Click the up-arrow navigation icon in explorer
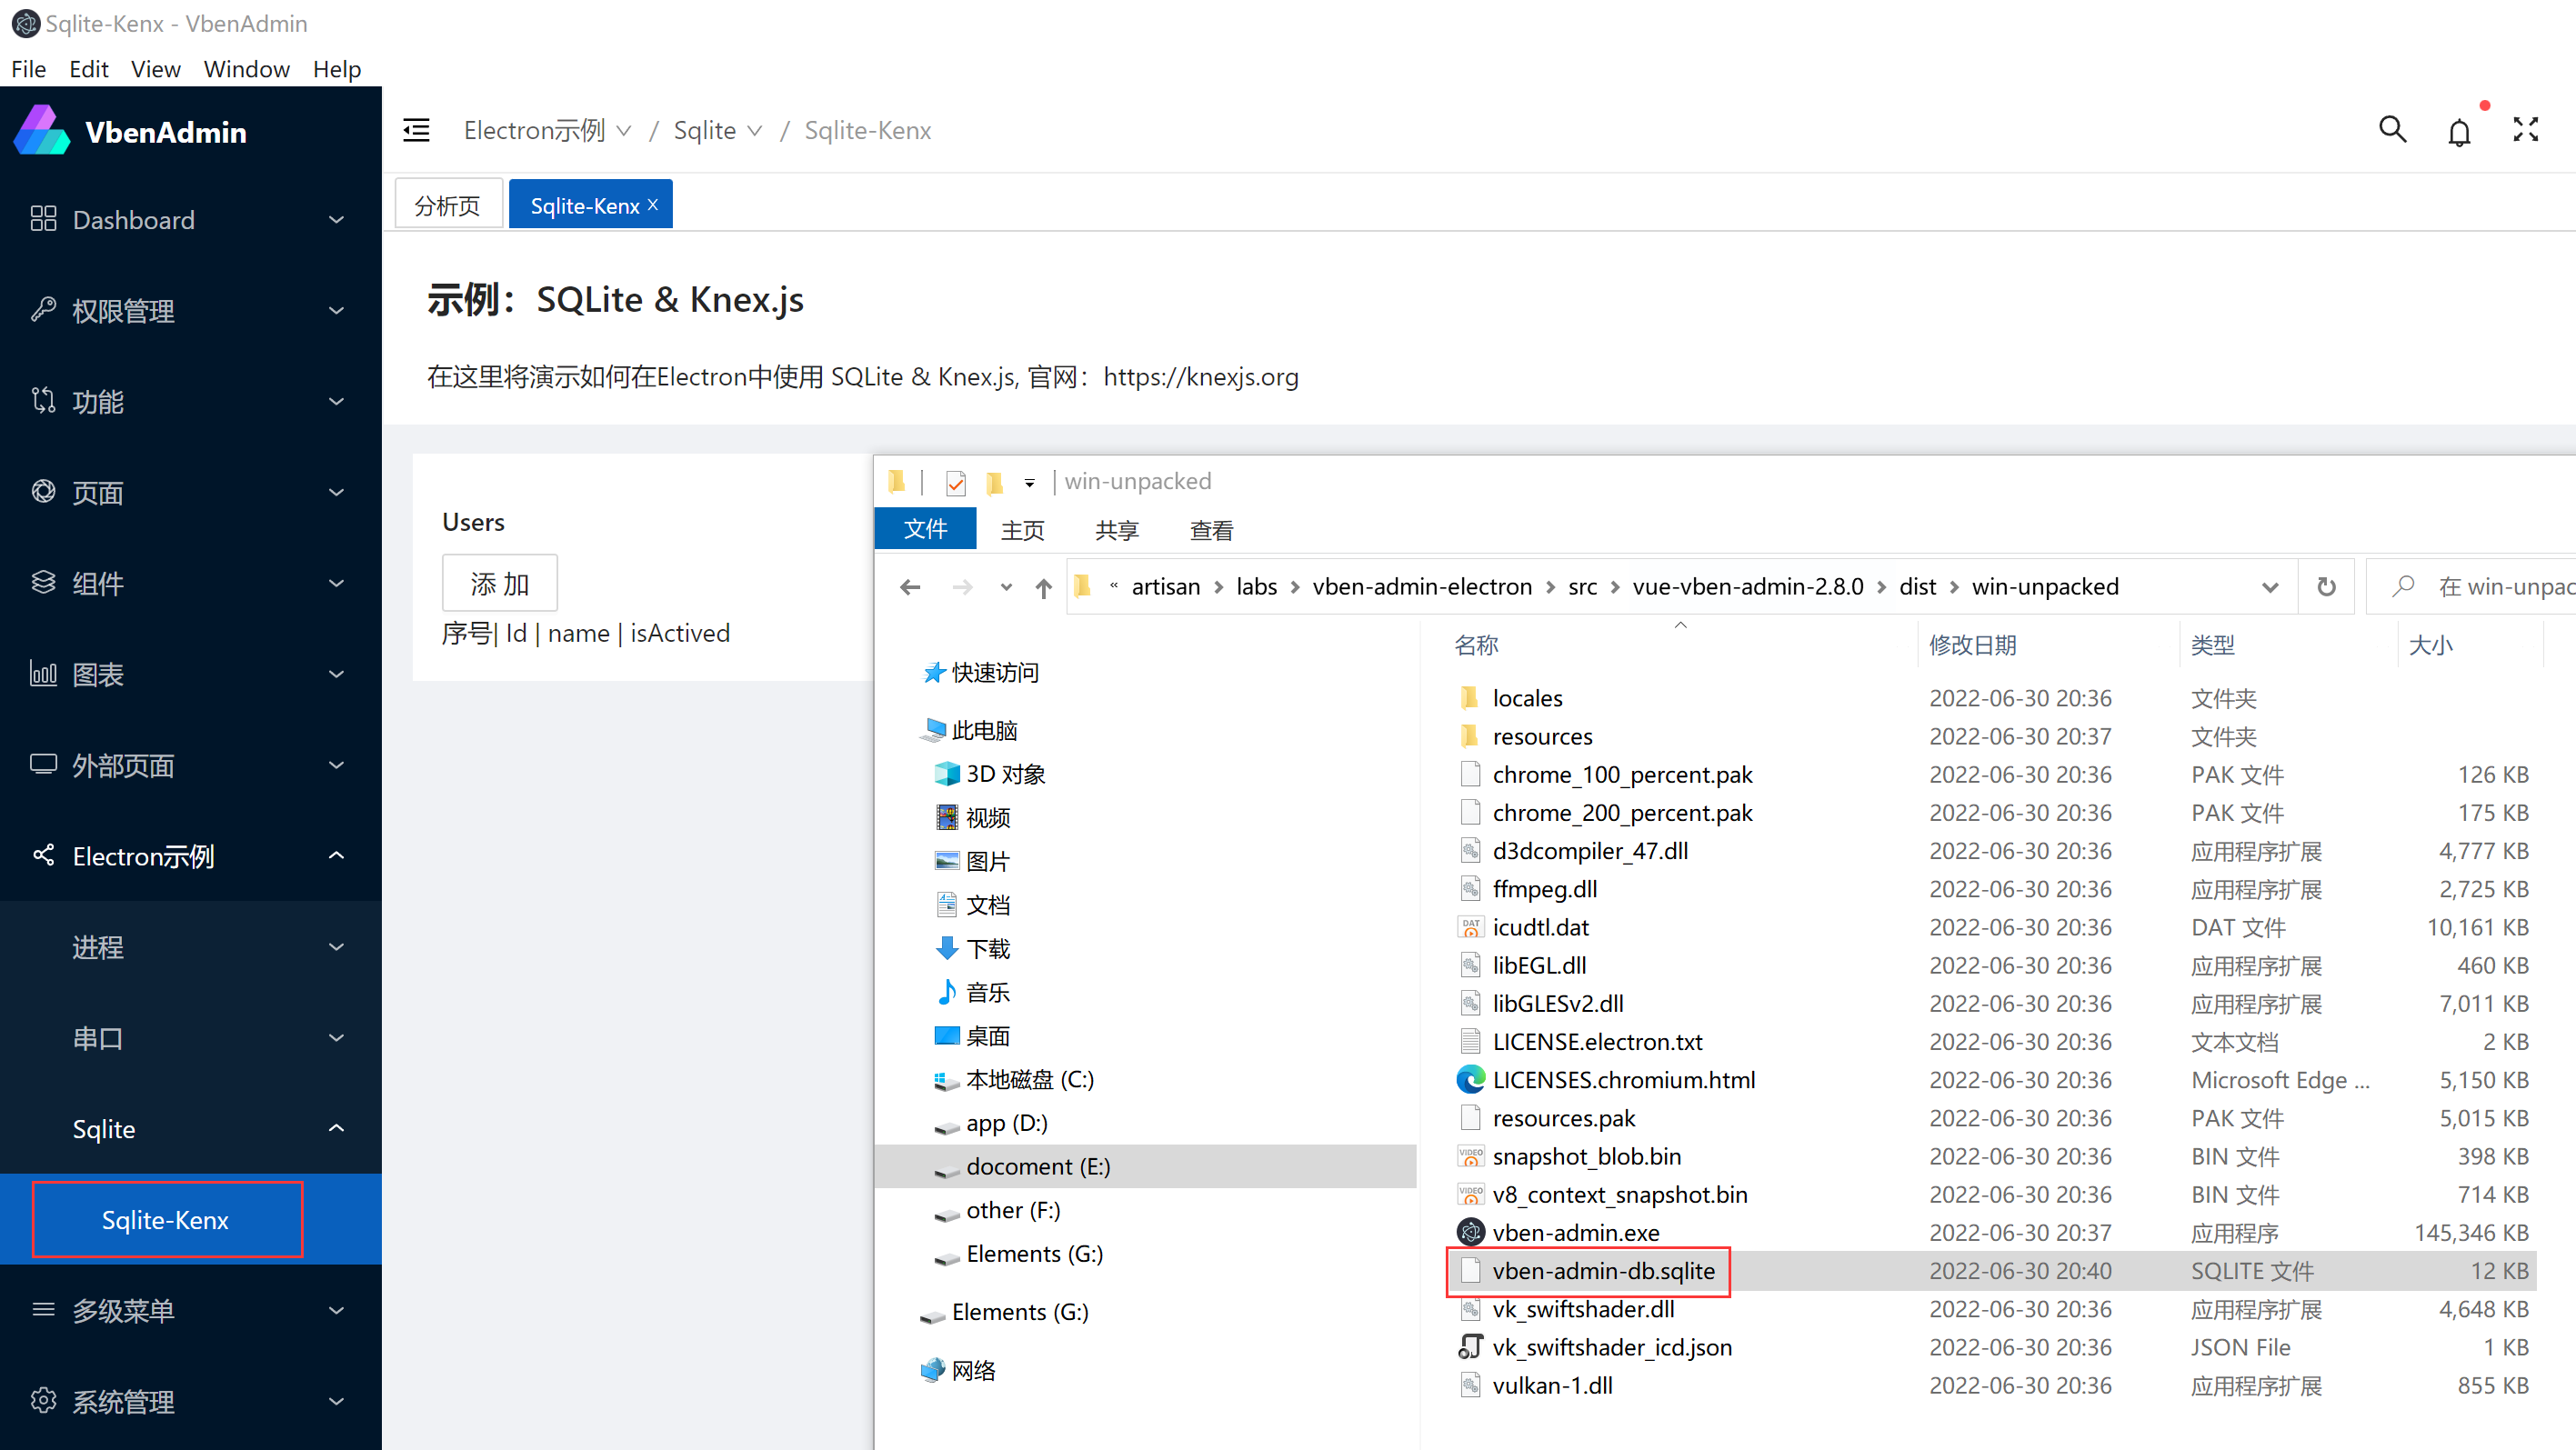 pyautogui.click(x=1043, y=587)
